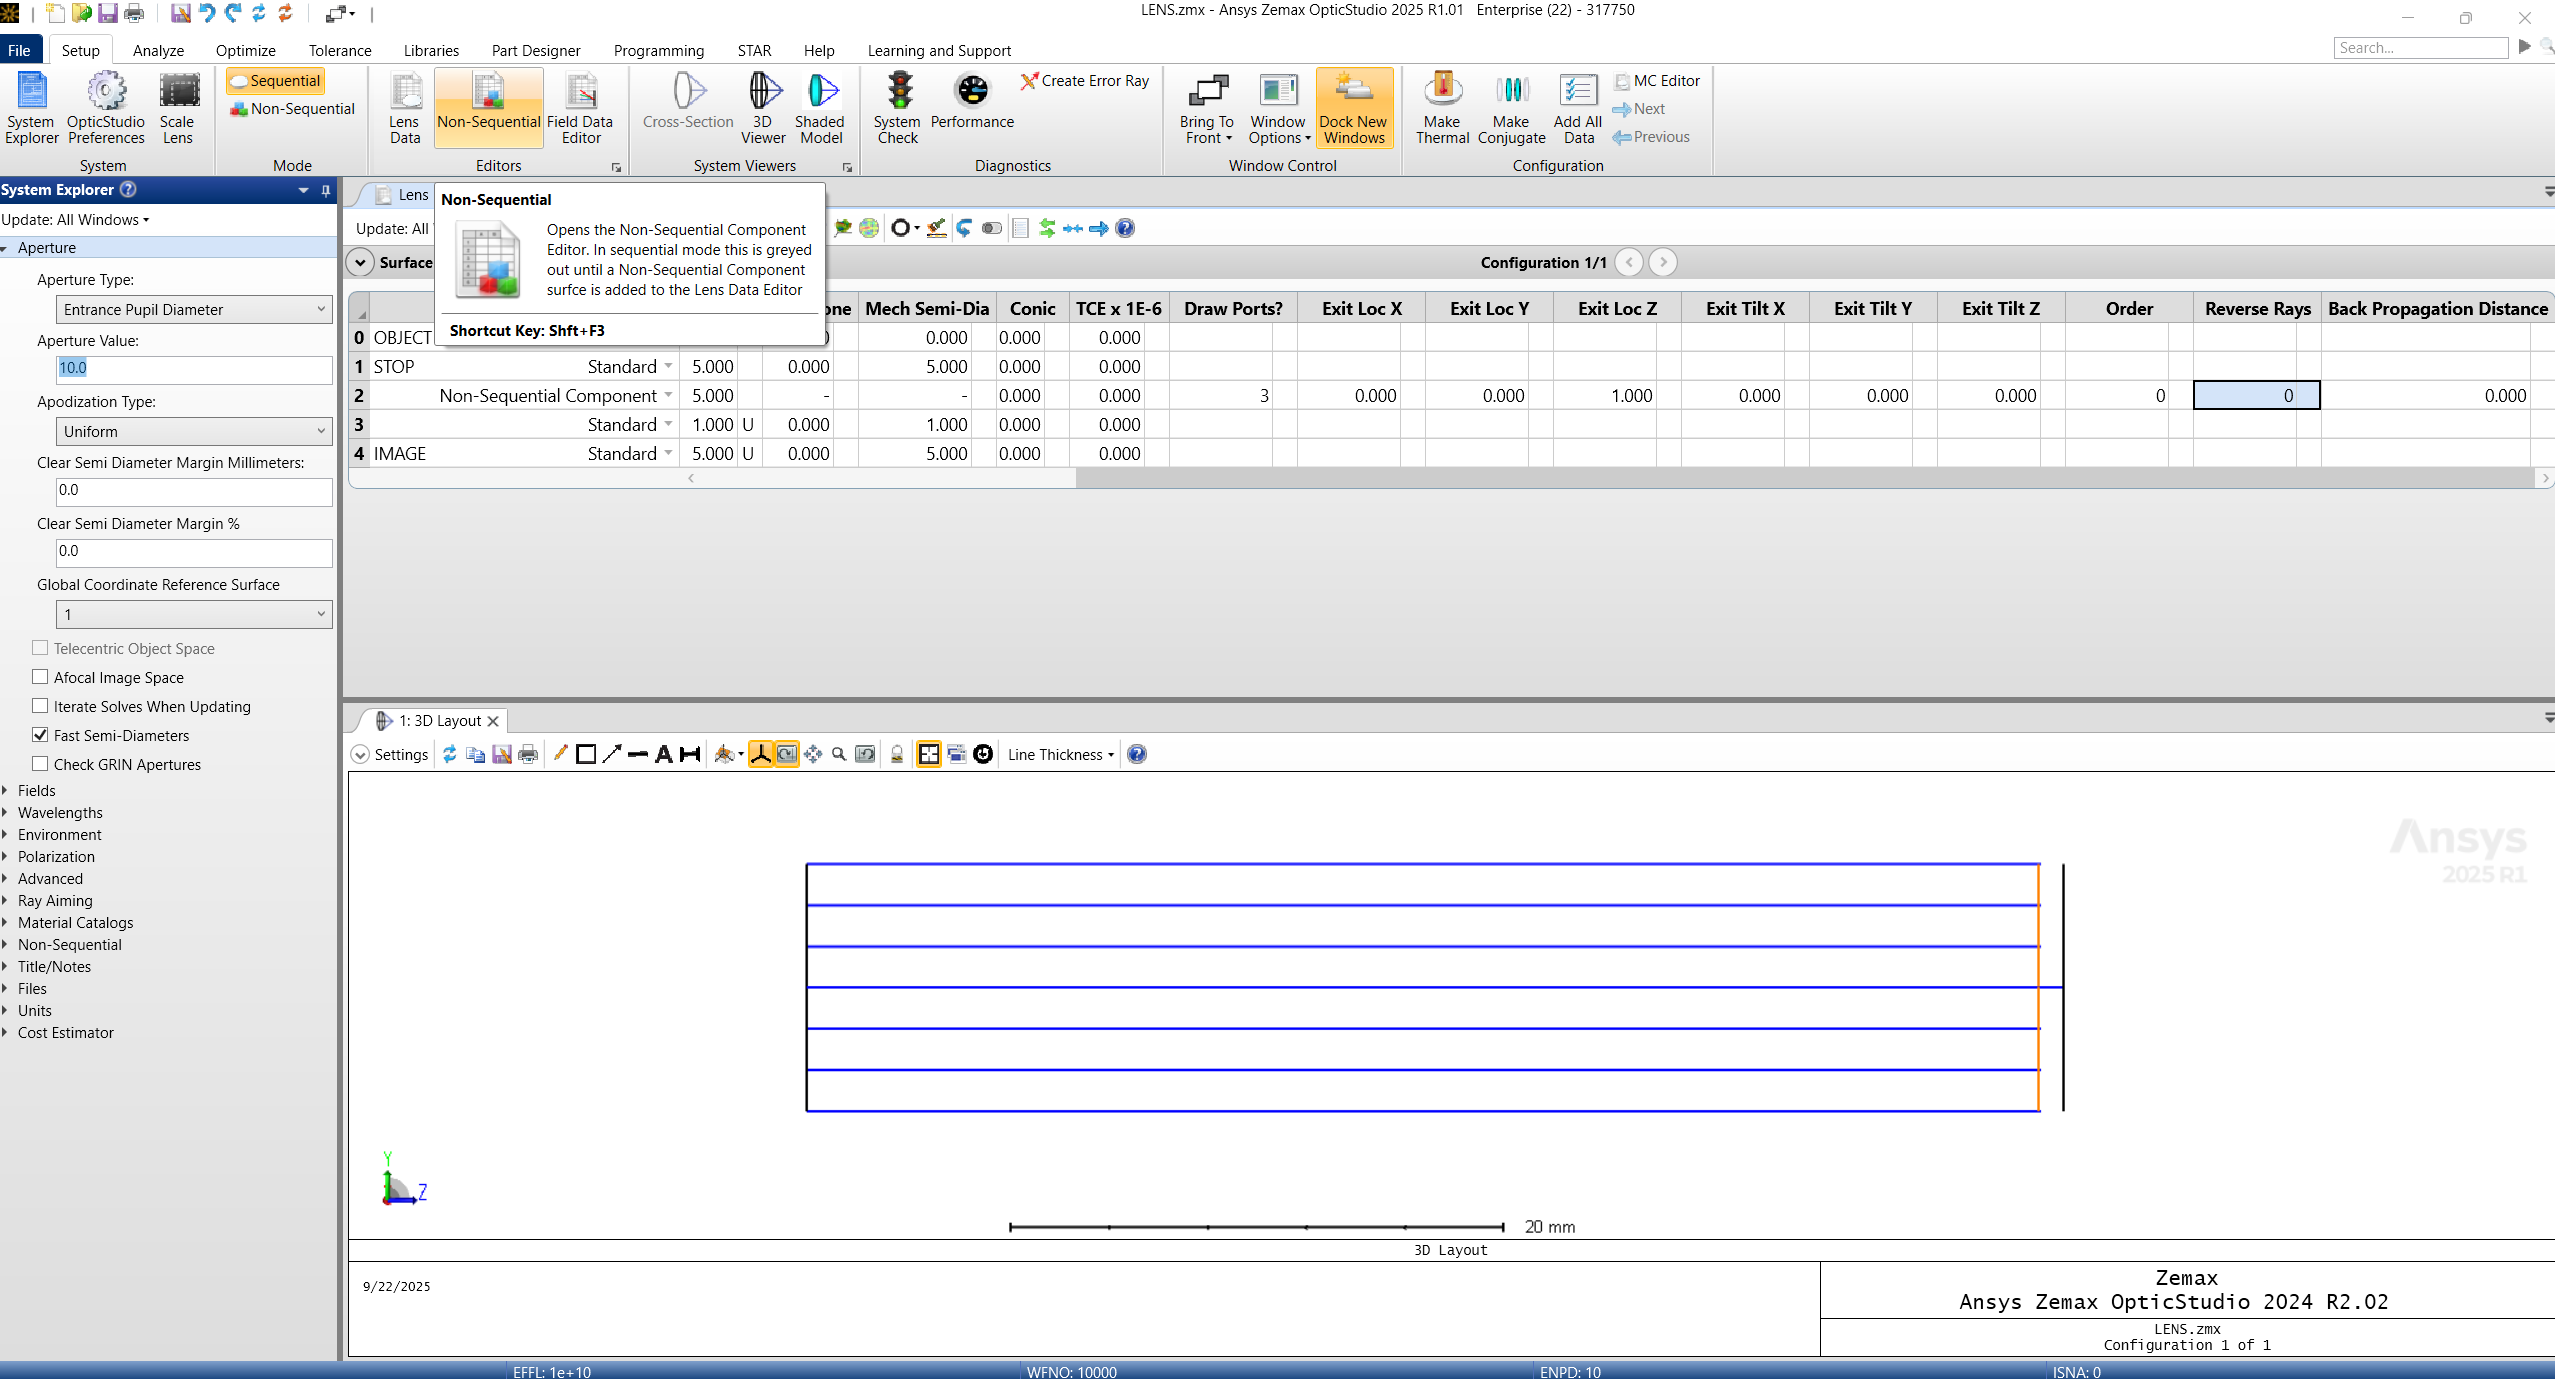2555x1379 pixels.
Task: Enable Afocal Image Space checkbox
Action: coord(40,677)
